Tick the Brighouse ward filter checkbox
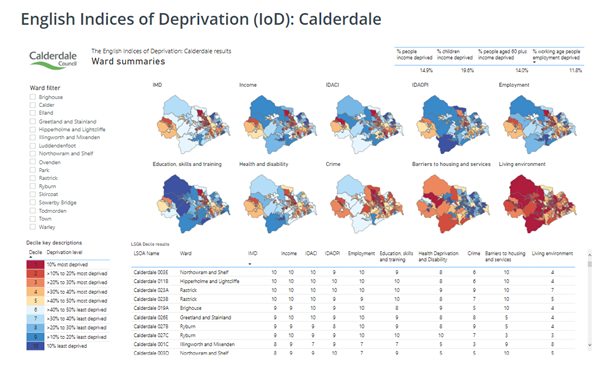610x371 pixels. 33,97
